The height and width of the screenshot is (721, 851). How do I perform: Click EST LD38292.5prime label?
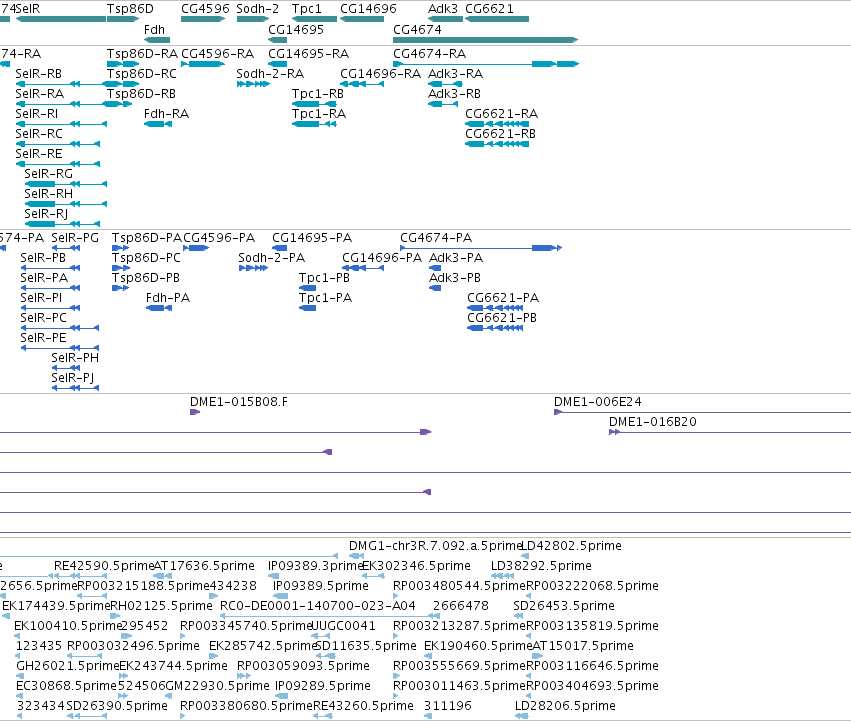coord(541,566)
